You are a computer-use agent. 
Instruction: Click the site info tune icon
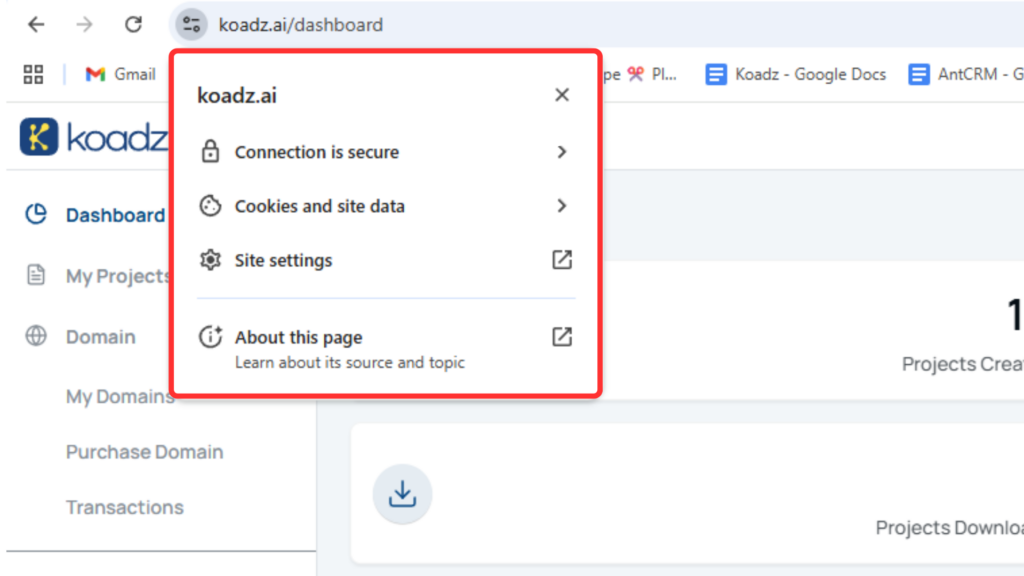pyautogui.click(x=191, y=25)
